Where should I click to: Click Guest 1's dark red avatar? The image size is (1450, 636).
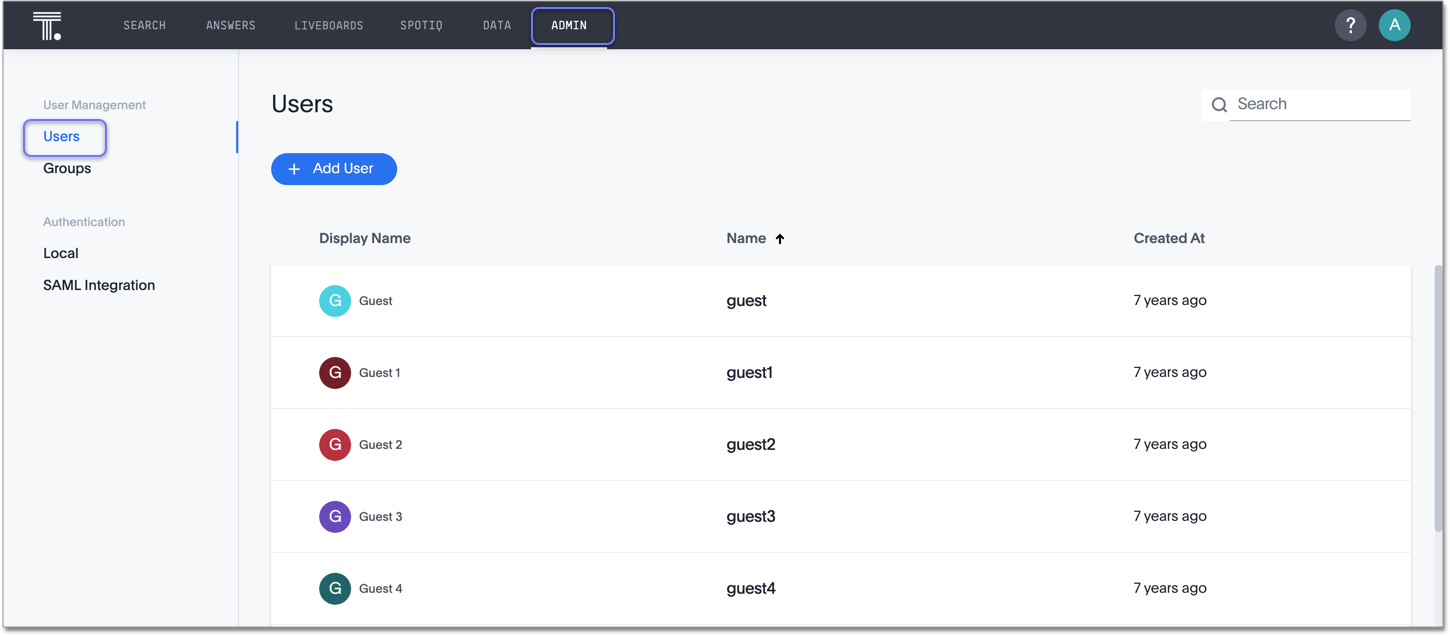coord(334,372)
